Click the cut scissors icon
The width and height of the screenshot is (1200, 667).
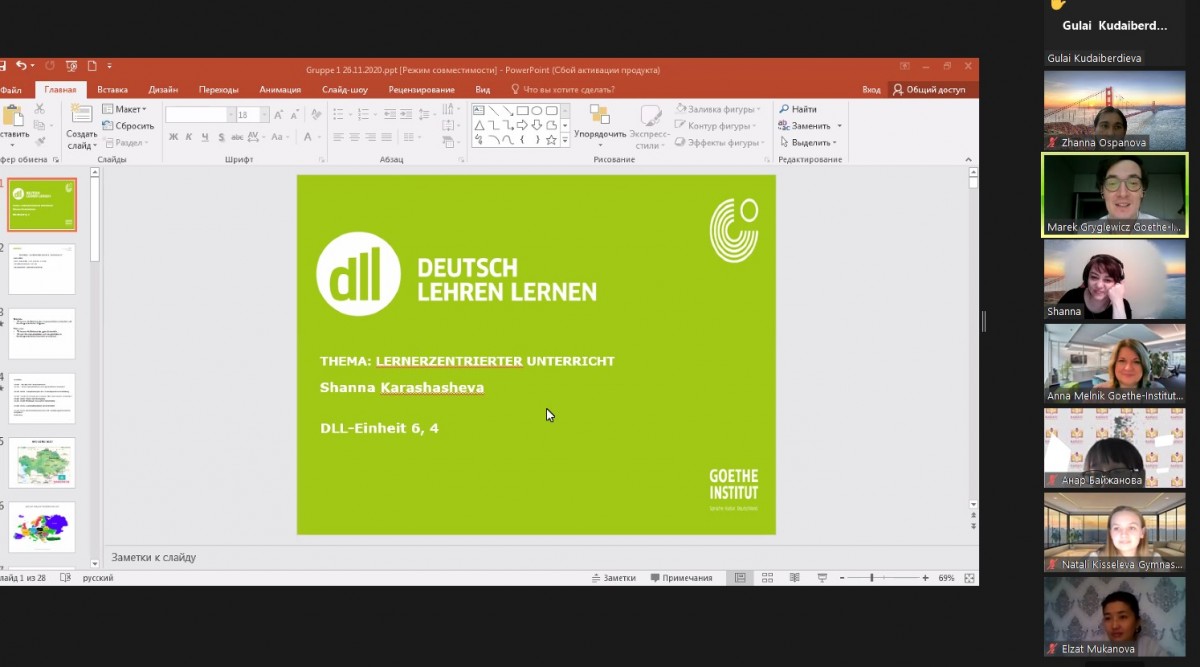tap(40, 109)
